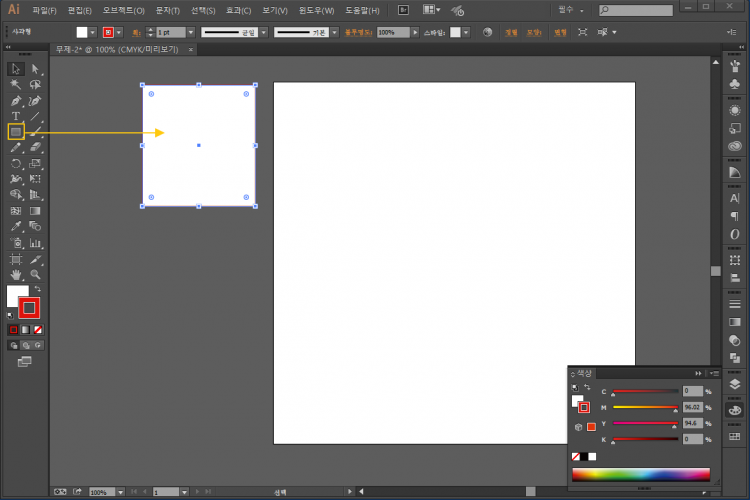Open the 효과(C) menu
Screen dimensions: 750x500
(239, 10)
